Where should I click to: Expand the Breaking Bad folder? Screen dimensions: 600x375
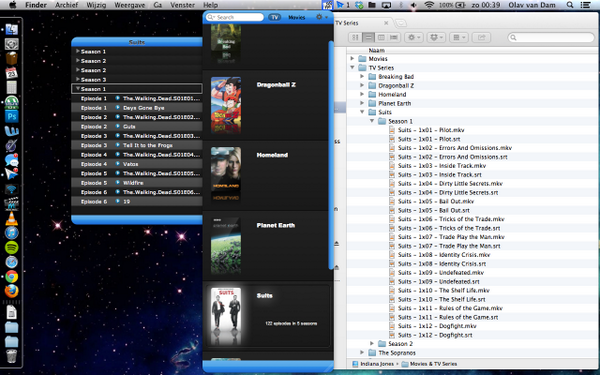click(362, 77)
